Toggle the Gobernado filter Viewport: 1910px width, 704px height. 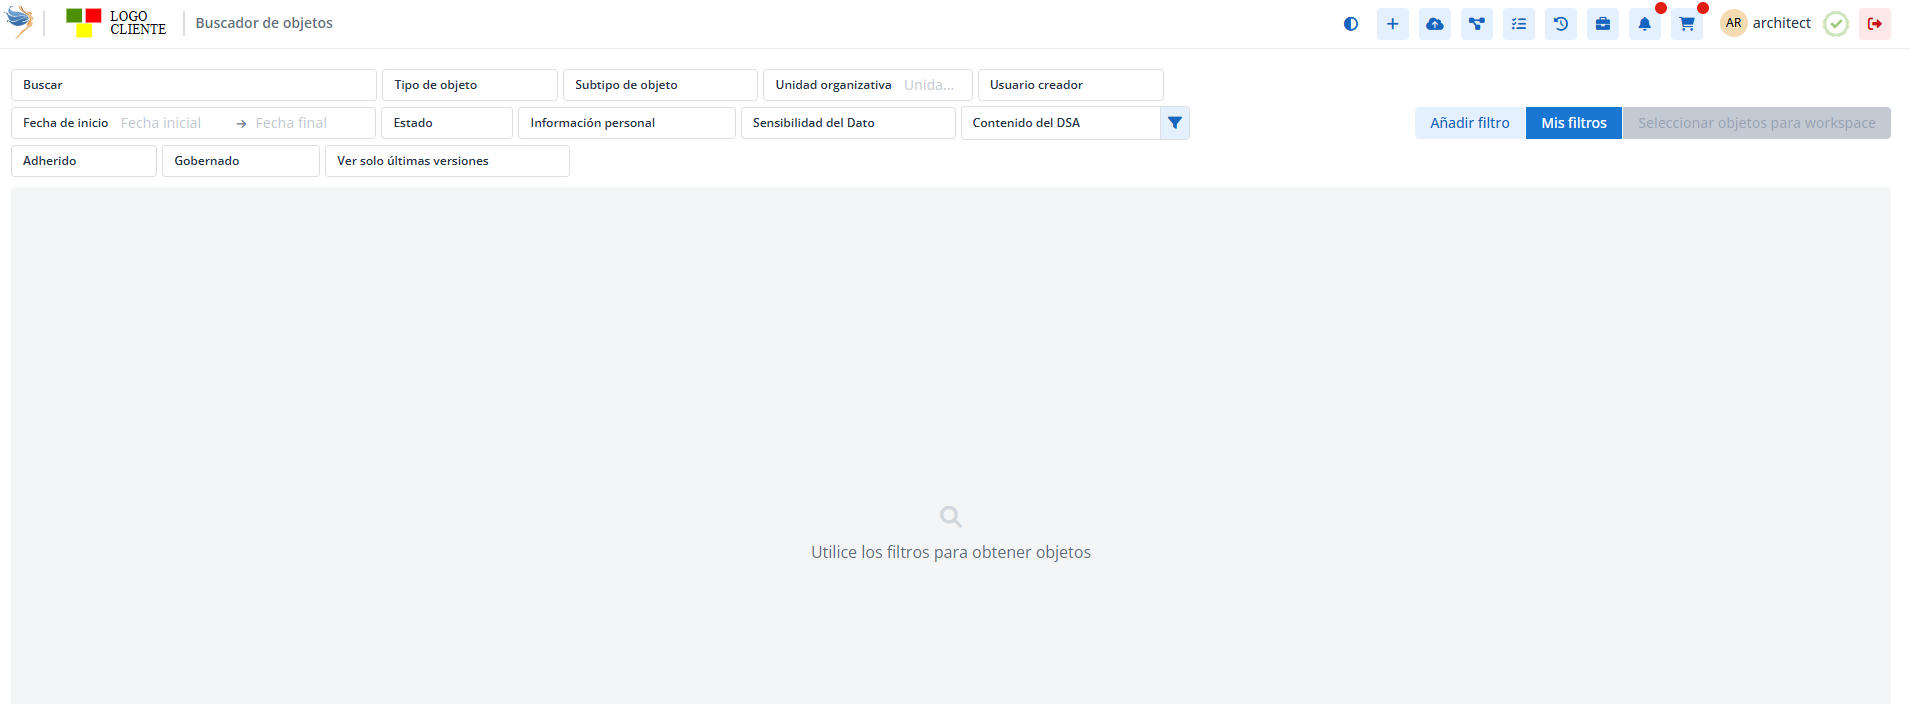coord(240,161)
